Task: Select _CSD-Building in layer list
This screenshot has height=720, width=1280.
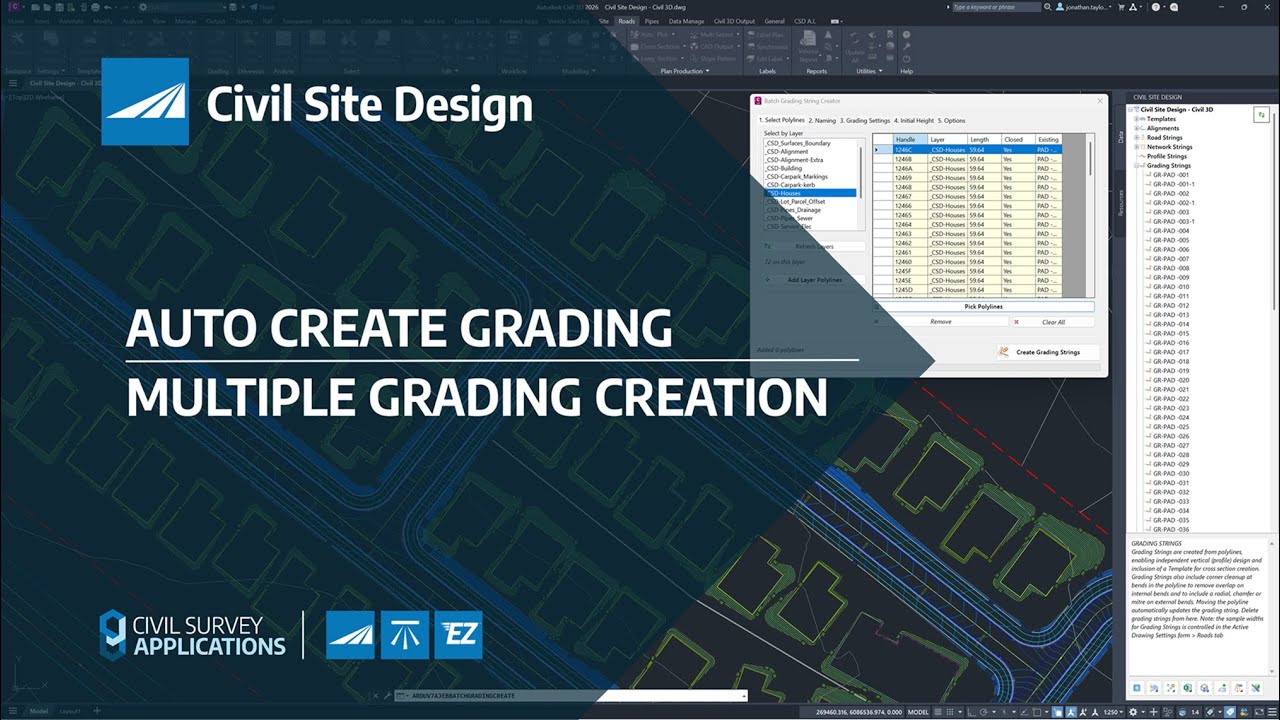Action: tap(783, 168)
